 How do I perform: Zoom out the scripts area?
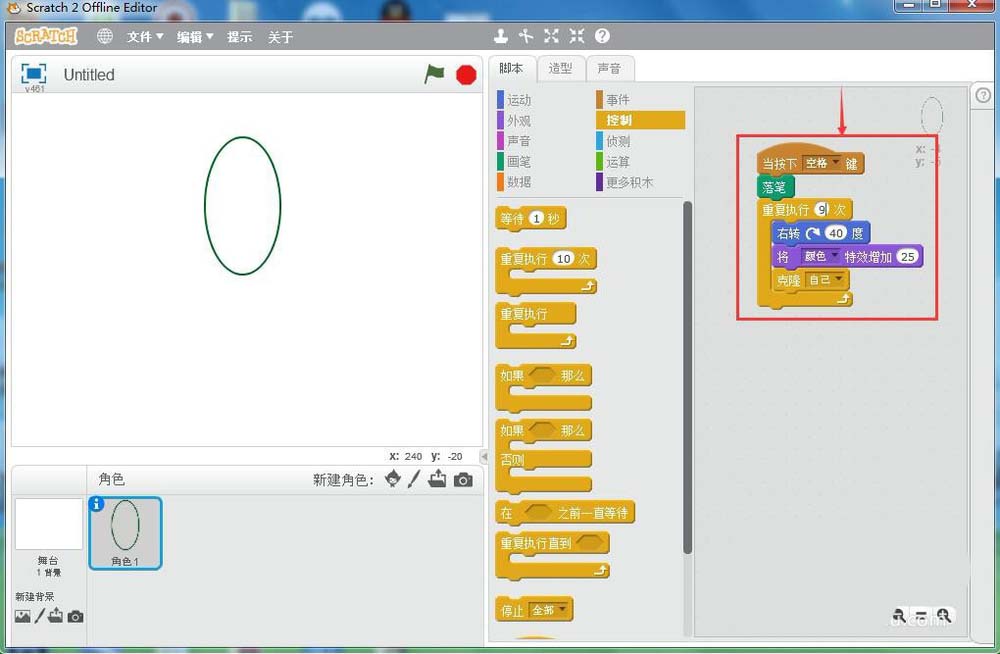click(899, 616)
